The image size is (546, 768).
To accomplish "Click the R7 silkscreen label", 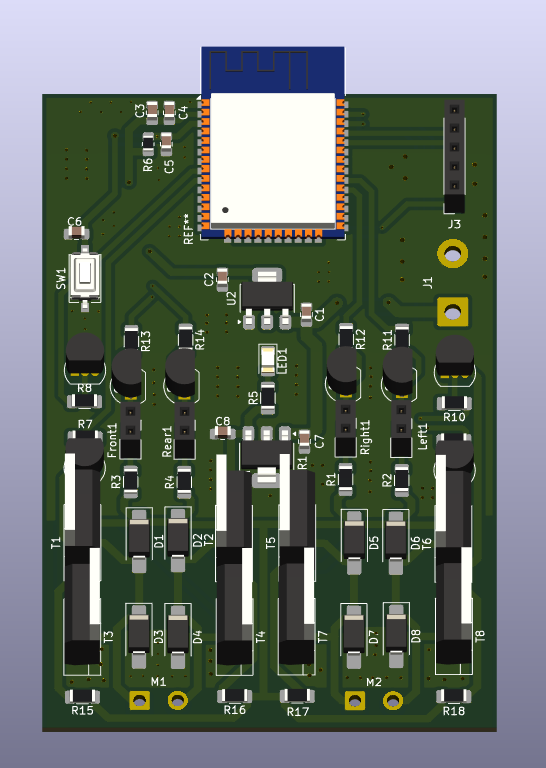I will point(85,424).
